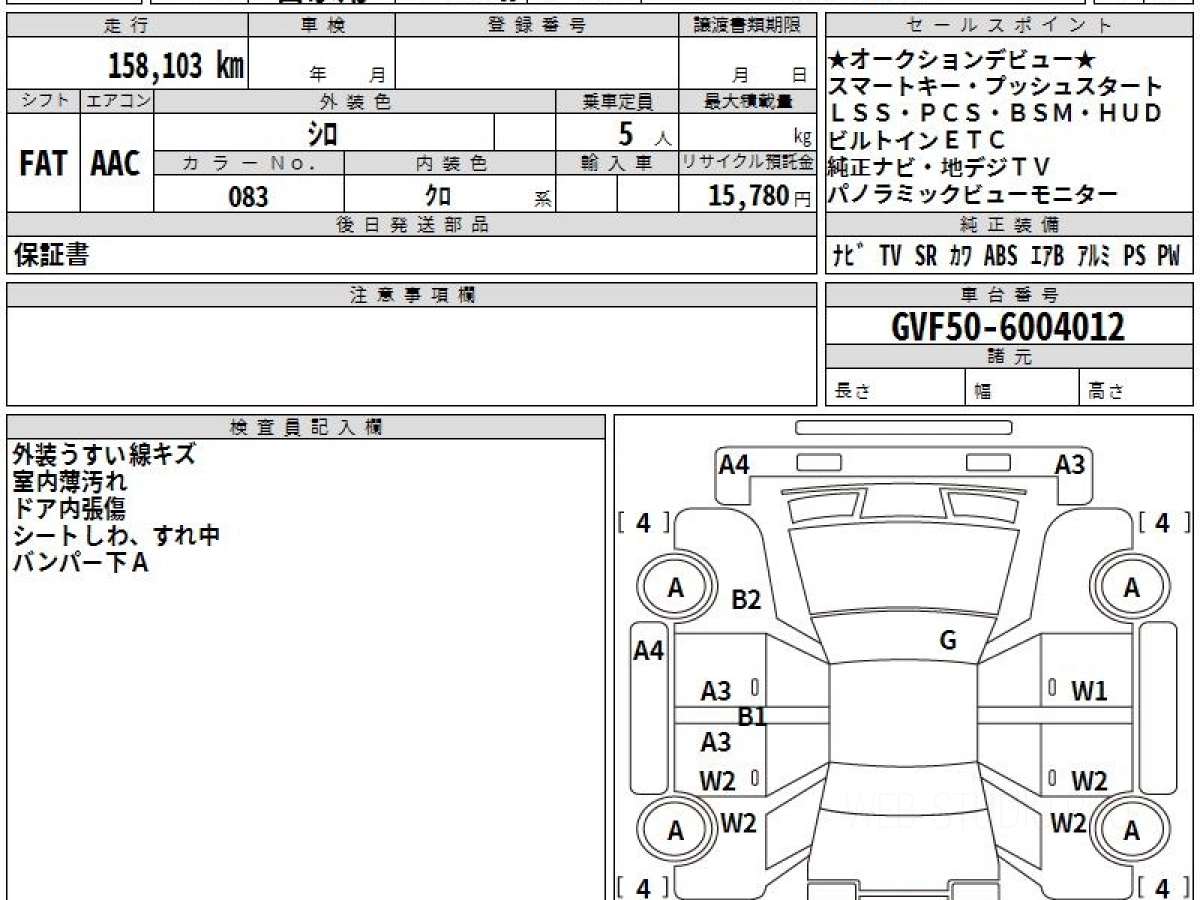Click the 走行 header cell
The width and height of the screenshot is (1200, 900).
pos(126,26)
